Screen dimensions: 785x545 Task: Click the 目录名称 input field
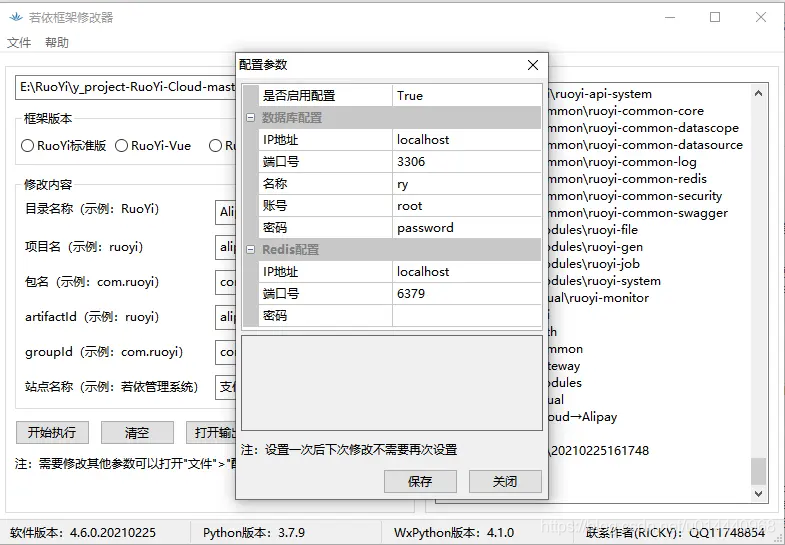pyautogui.click(x=226, y=212)
